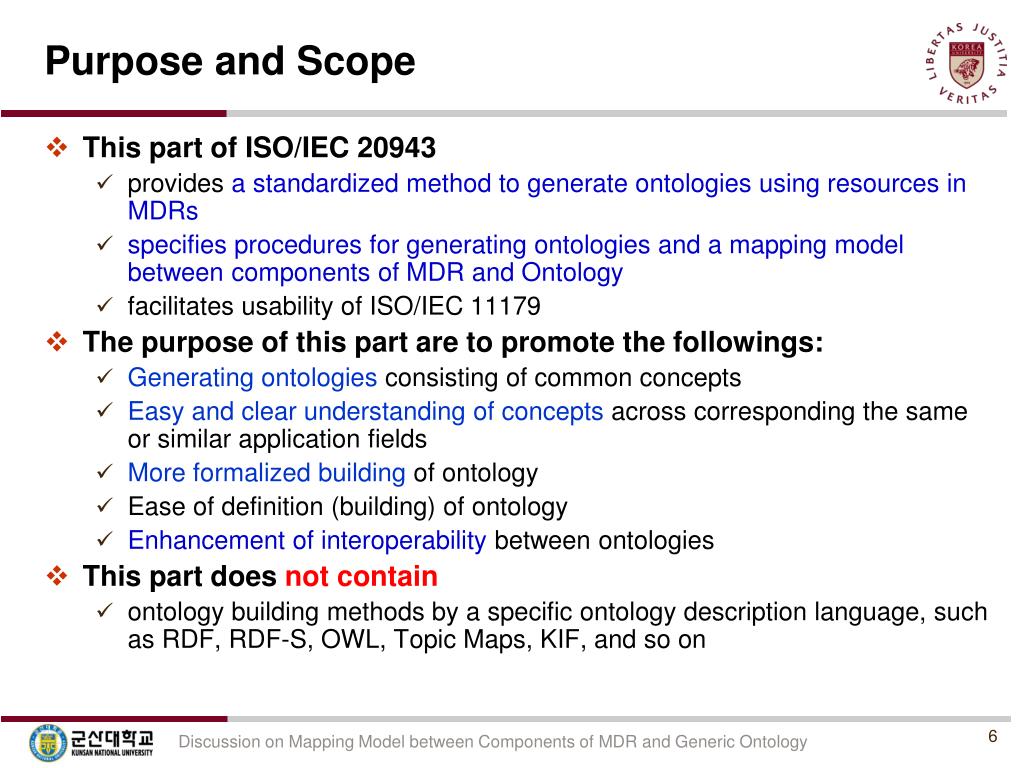Select the heading 'This part of ISO/IEC 20943'
The height and width of the screenshot is (768, 1024).
pyautogui.click(x=259, y=147)
